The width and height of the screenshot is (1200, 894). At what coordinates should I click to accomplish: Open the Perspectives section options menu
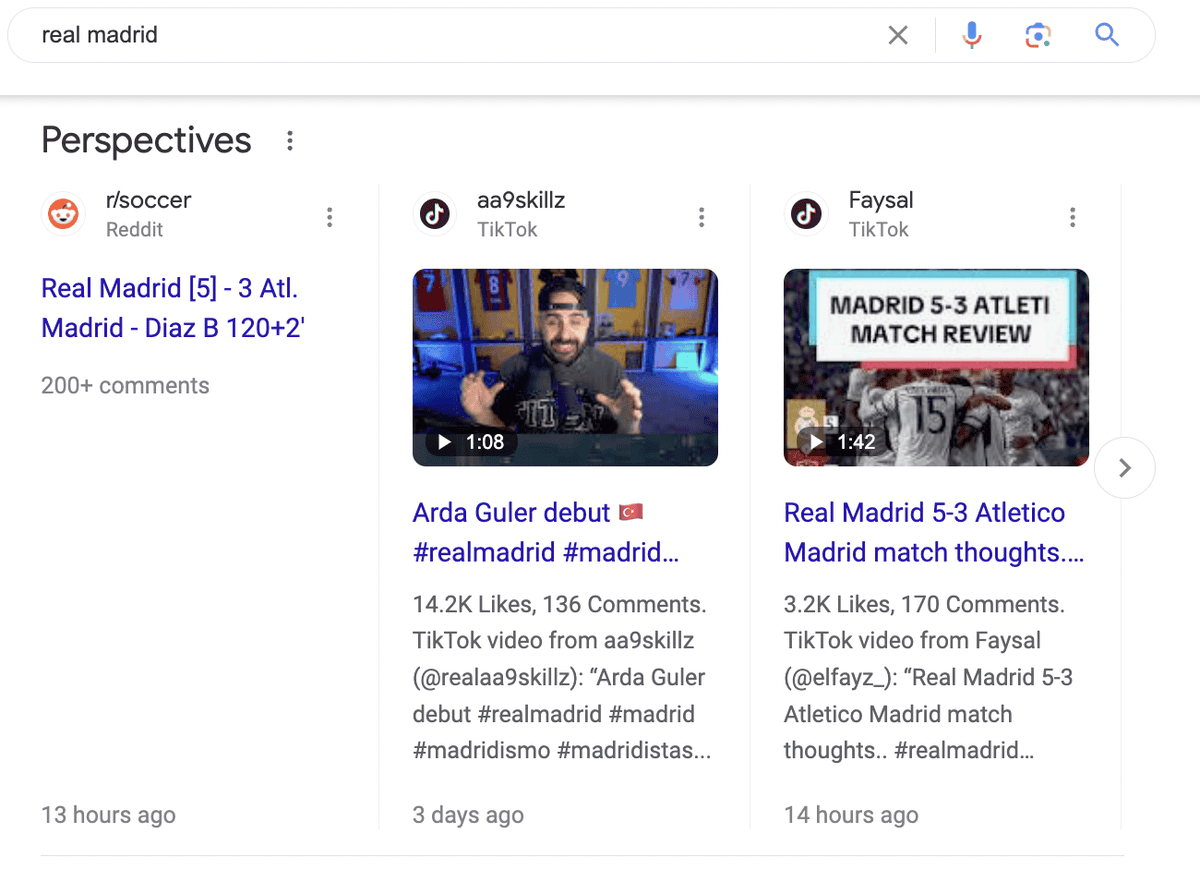pos(290,141)
